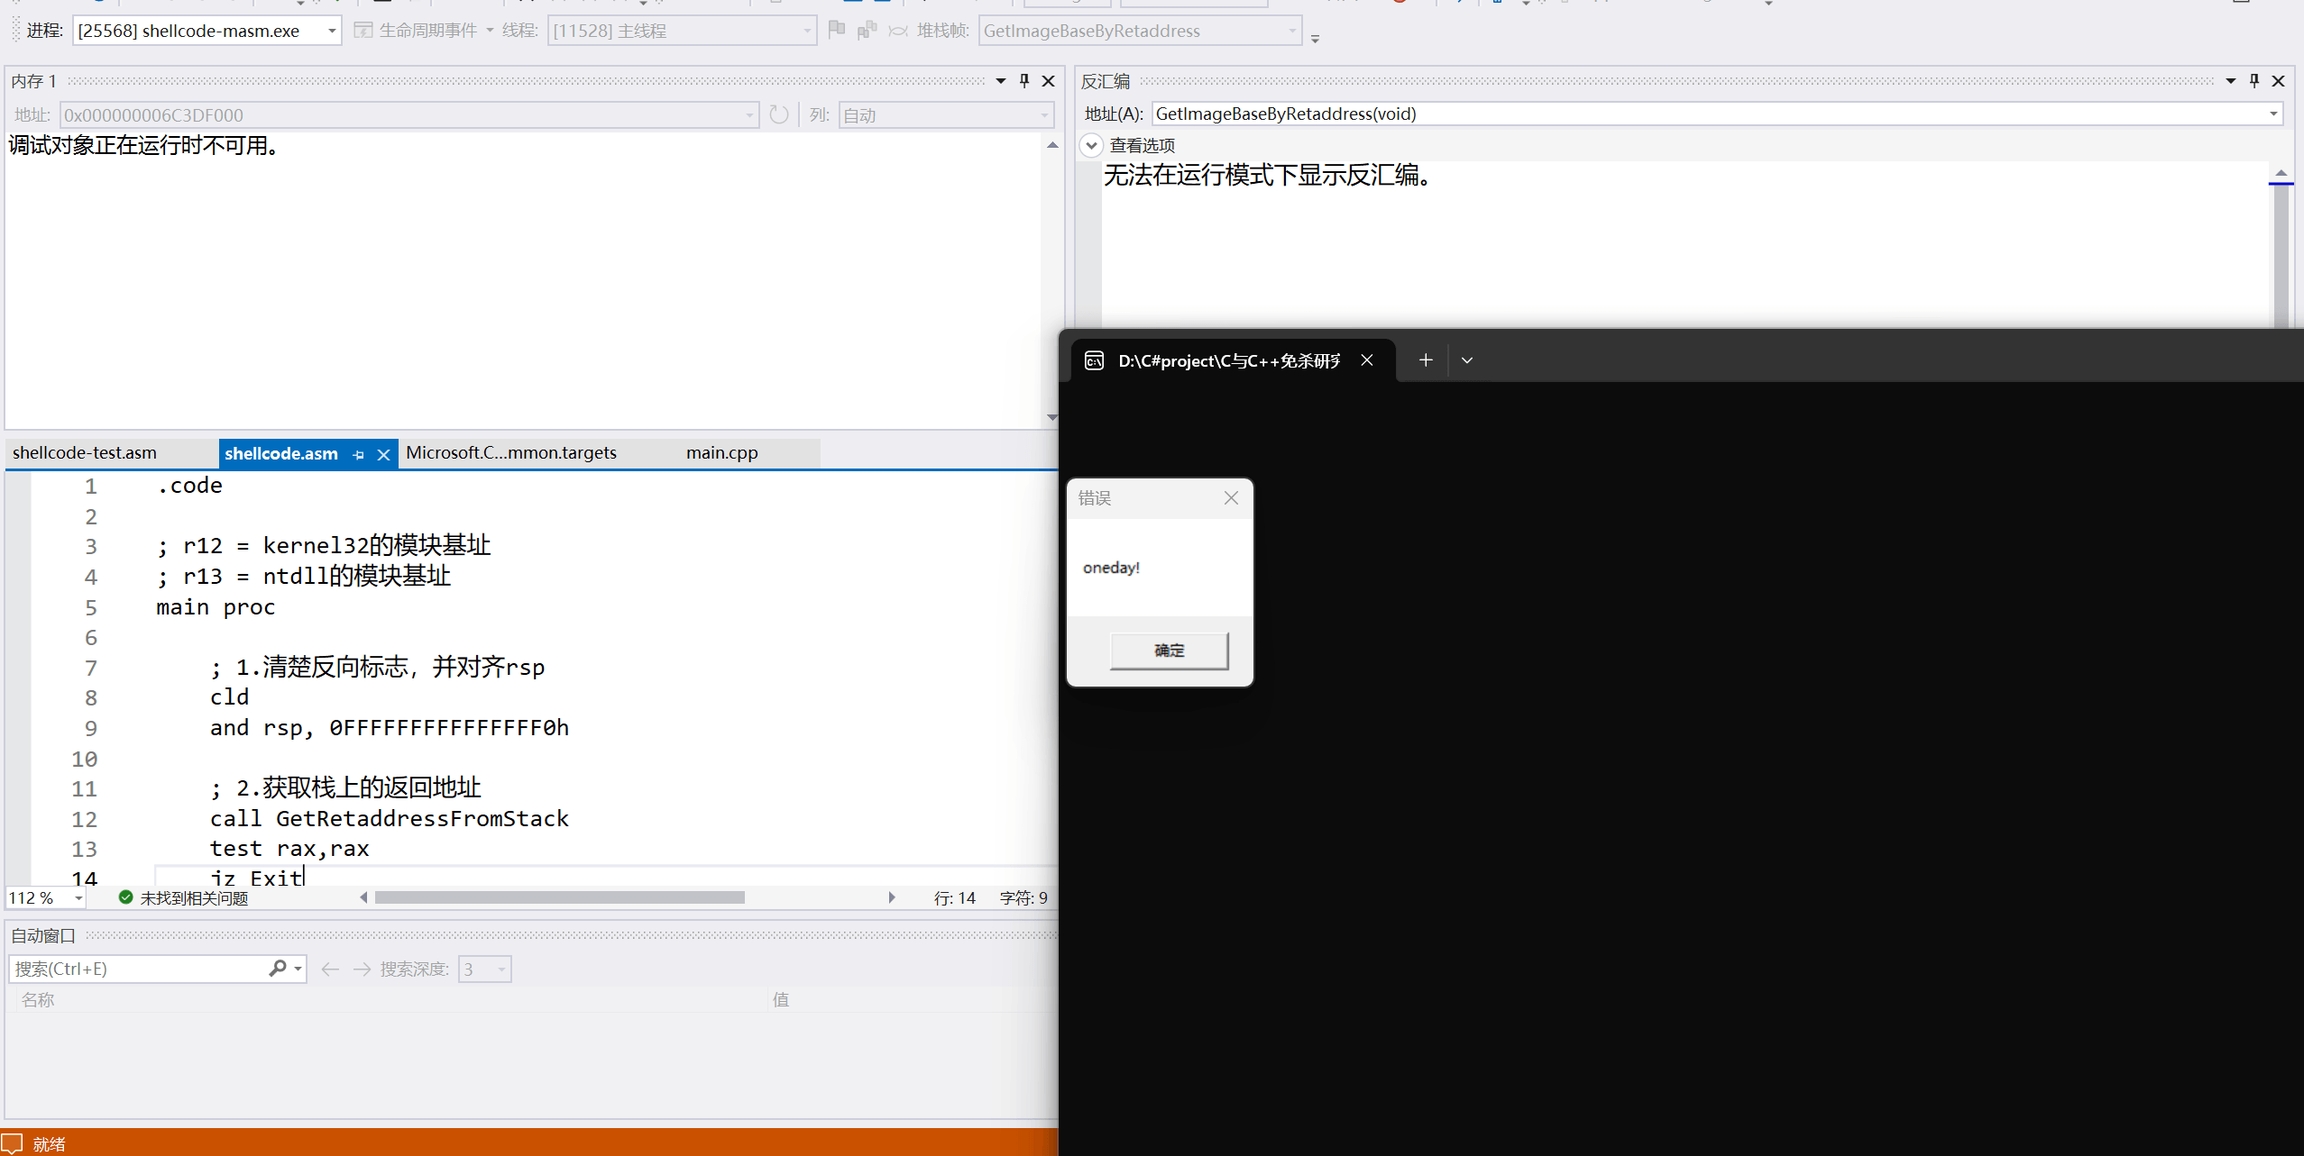Pin the Memory 1 panel
The width and height of the screenshot is (2304, 1156).
1024,81
